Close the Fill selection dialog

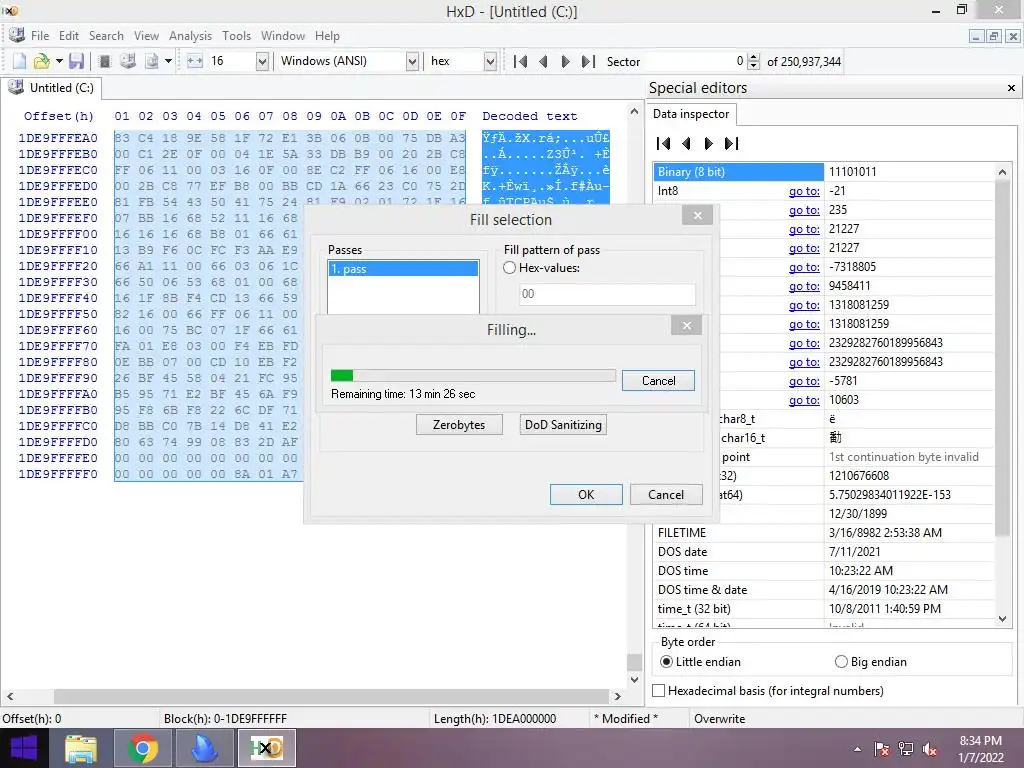(x=697, y=216)
